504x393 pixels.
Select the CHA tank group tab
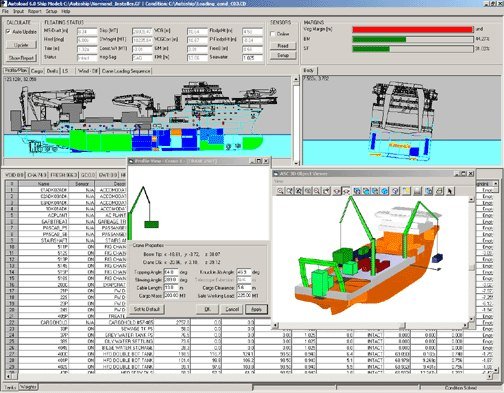[x=37, y=175]
